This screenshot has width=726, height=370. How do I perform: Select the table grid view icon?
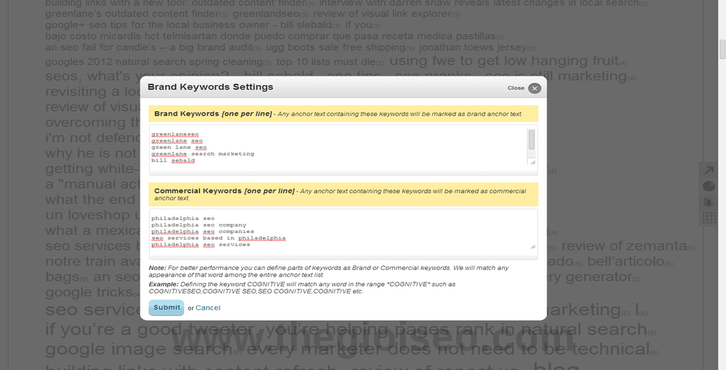pyautogui.click(x=709, y=218)
